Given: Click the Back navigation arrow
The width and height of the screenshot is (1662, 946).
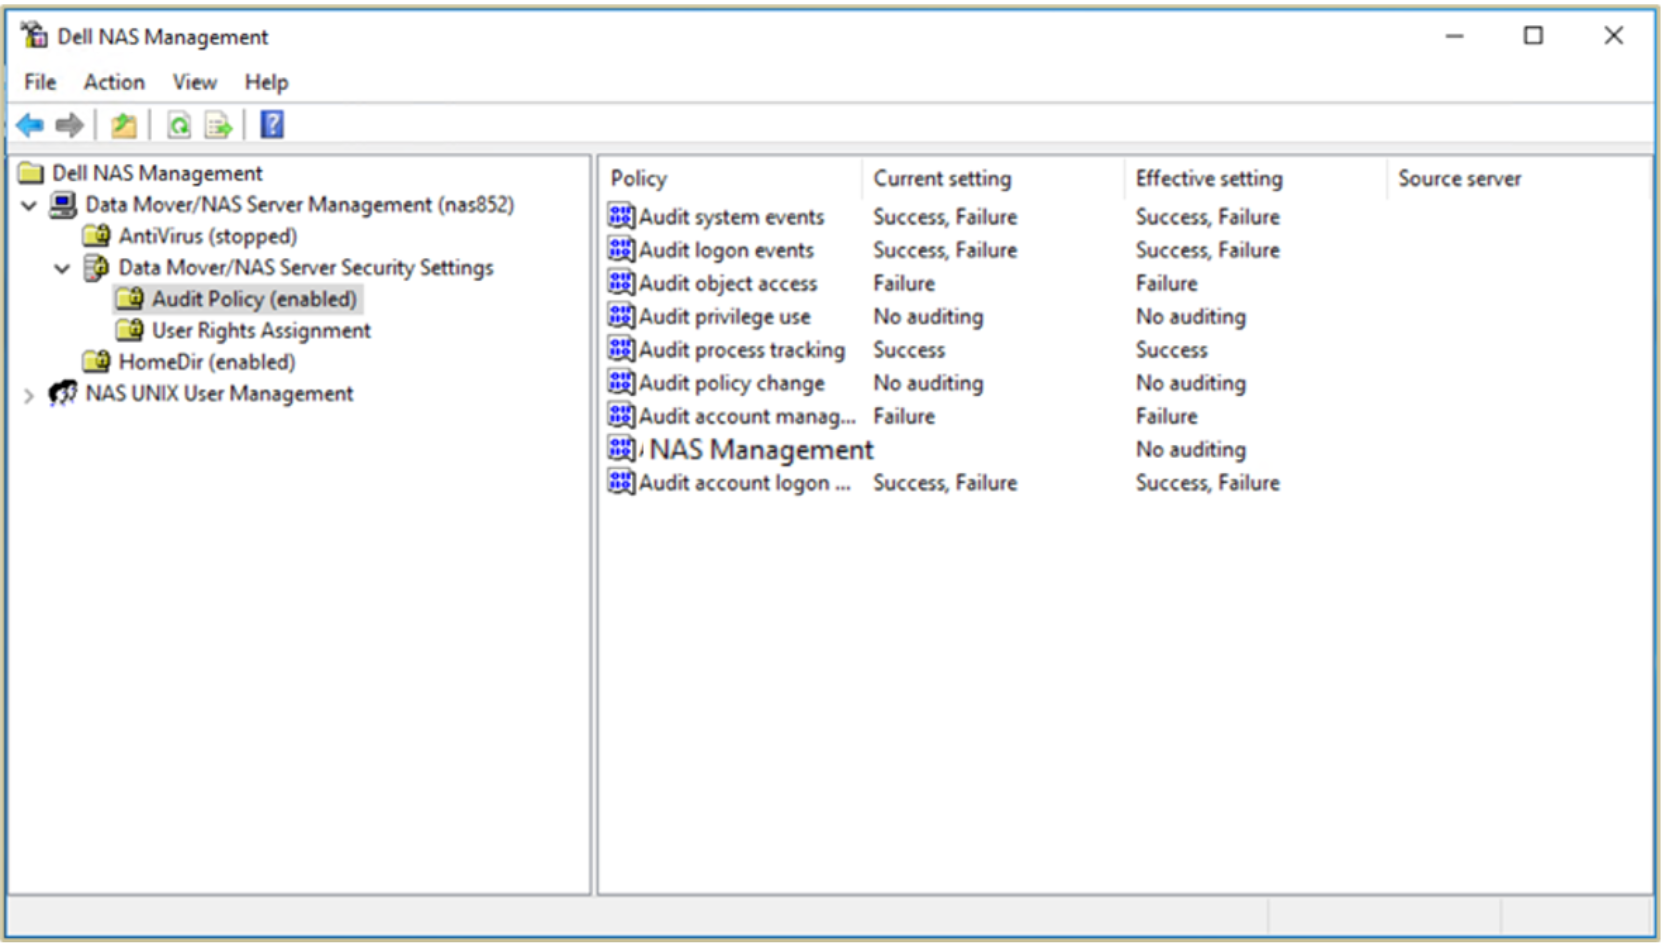Looking at the screenshot, I should click(27, 124).
